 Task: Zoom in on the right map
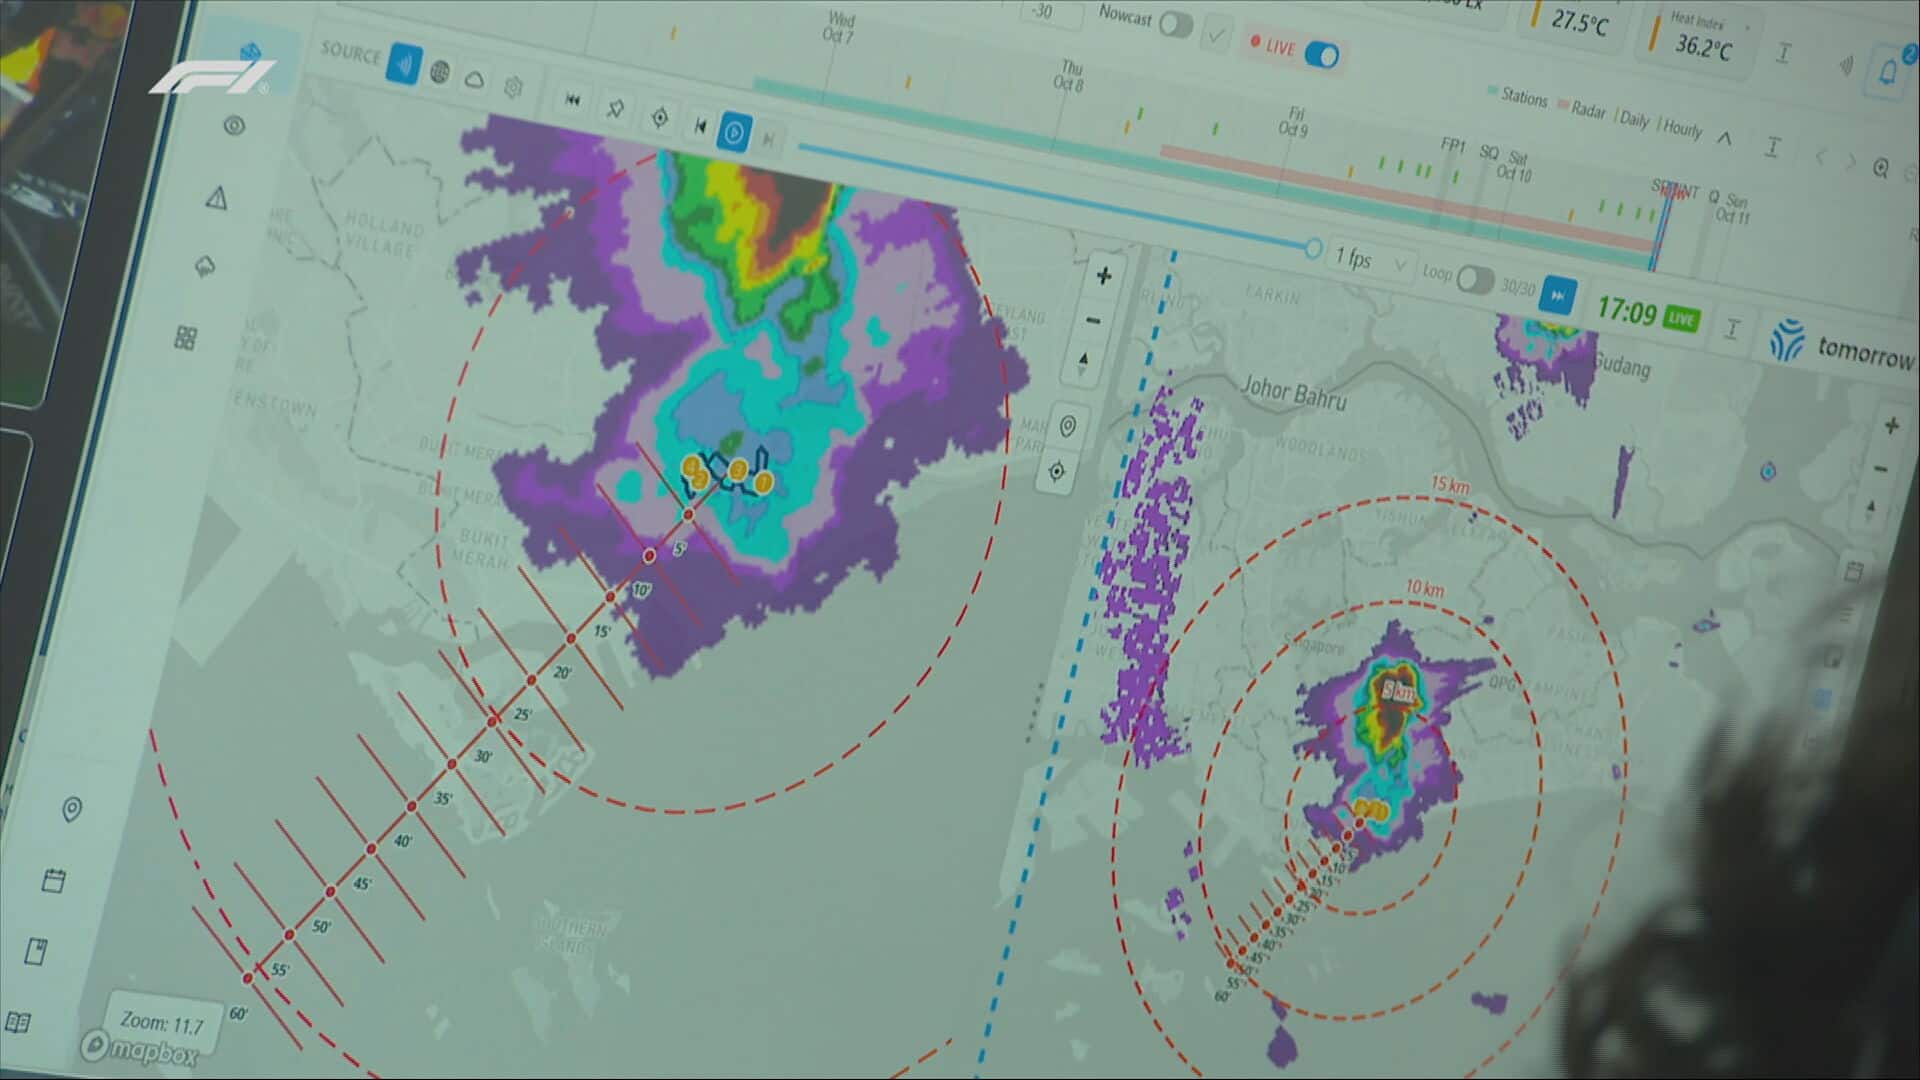1890,426
